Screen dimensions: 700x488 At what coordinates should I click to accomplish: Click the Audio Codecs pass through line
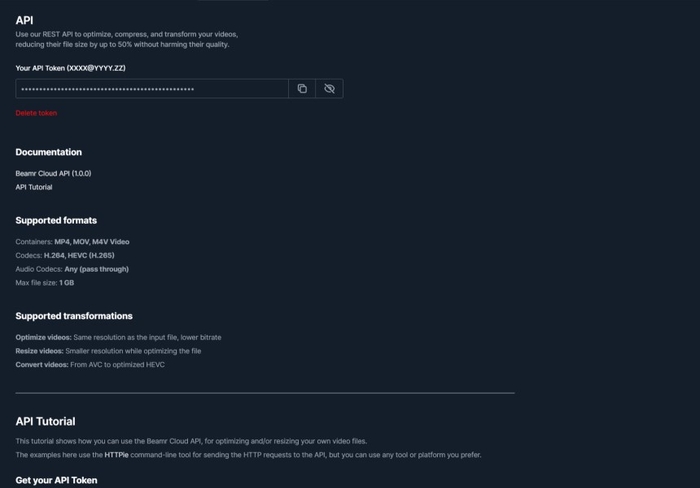(72, 269)
